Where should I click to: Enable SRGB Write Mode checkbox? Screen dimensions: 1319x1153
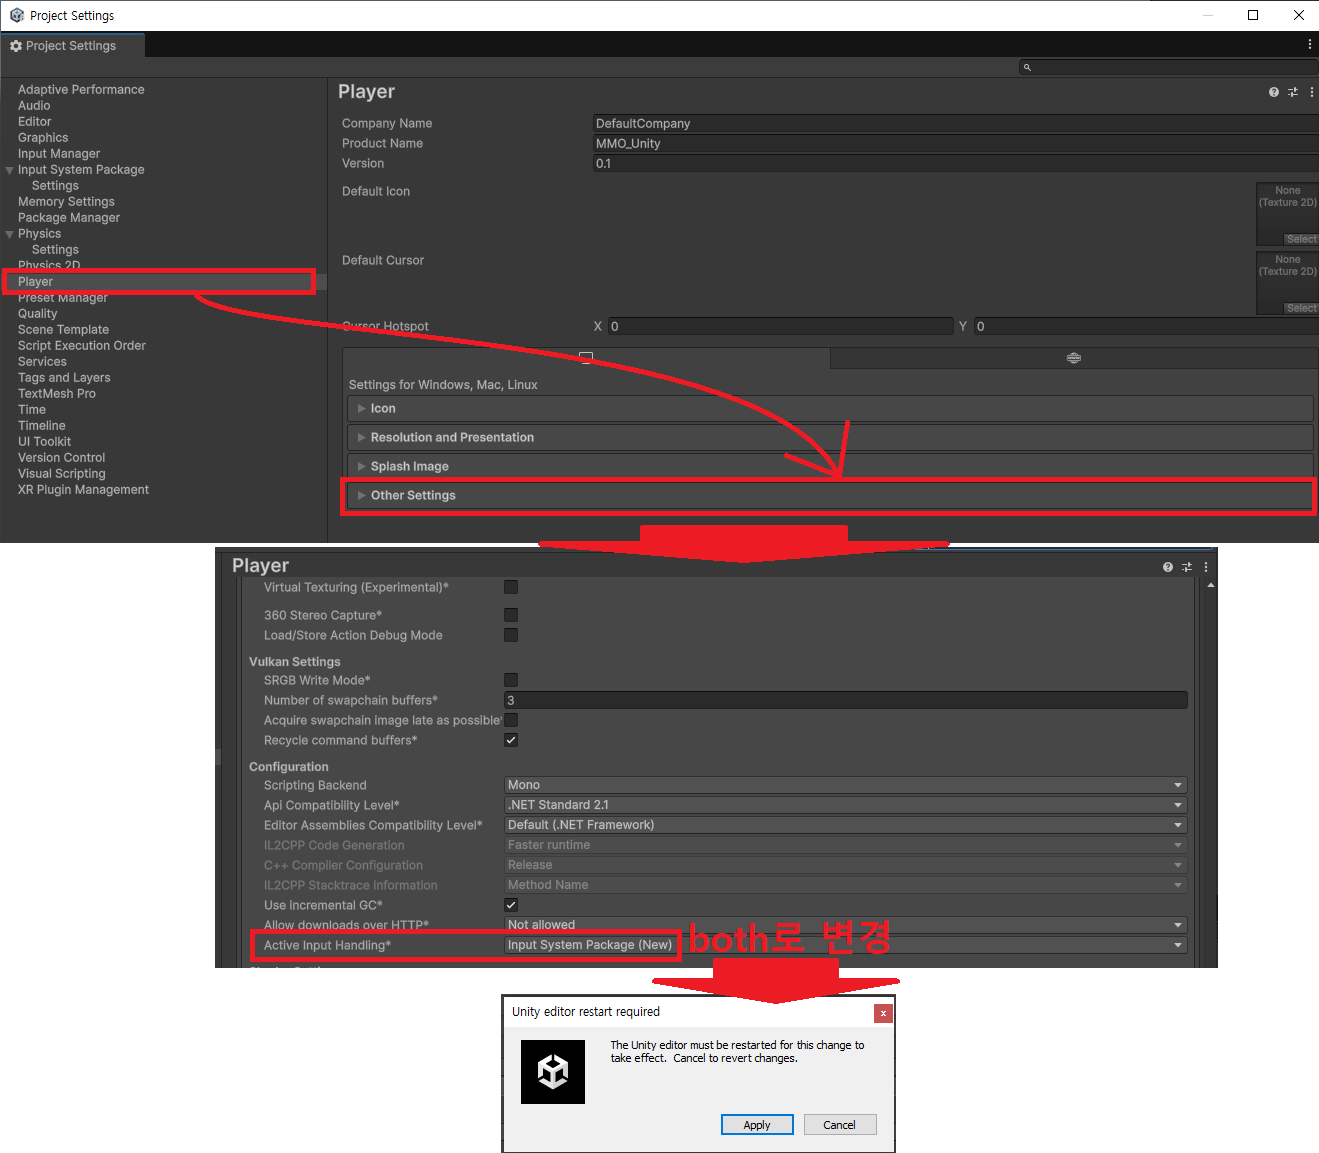(511, 680)
